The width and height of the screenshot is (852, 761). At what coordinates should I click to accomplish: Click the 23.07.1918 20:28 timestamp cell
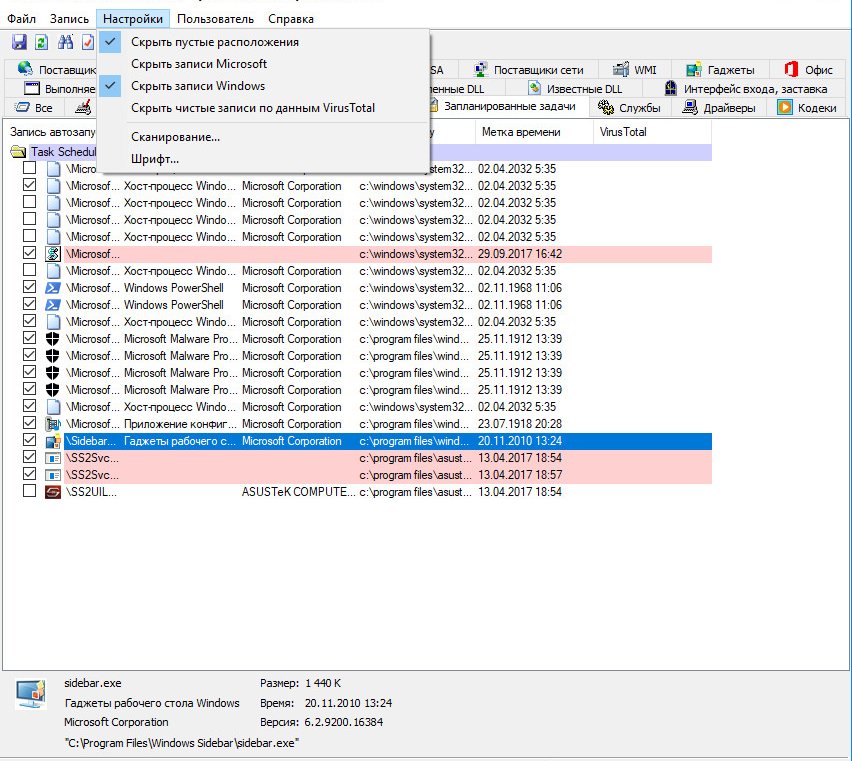[520, 424]
